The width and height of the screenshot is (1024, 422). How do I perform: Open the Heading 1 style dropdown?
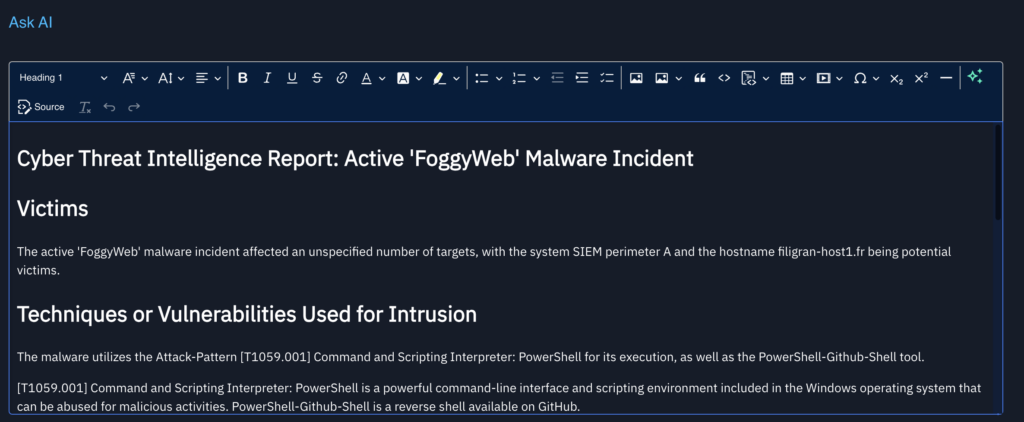(x=64, y=78)
